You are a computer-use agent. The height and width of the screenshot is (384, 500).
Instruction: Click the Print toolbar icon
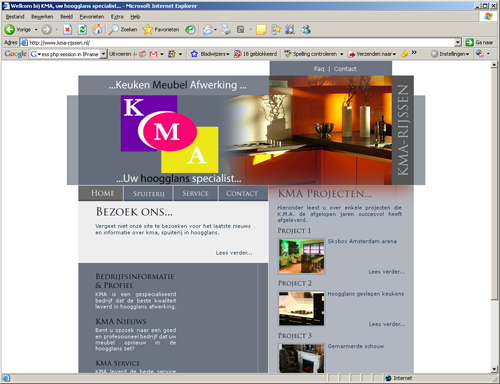[226, 30]
